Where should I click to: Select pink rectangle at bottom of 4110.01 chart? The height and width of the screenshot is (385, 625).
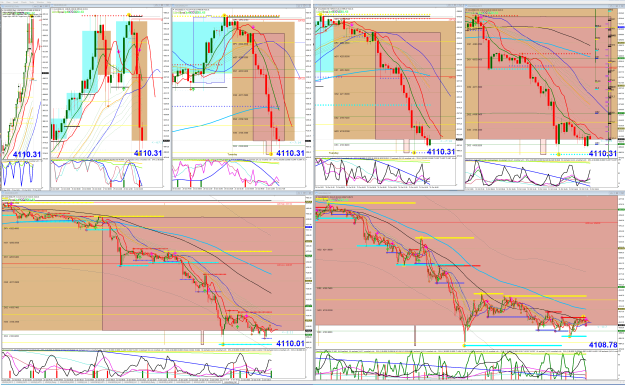point(202,338)
